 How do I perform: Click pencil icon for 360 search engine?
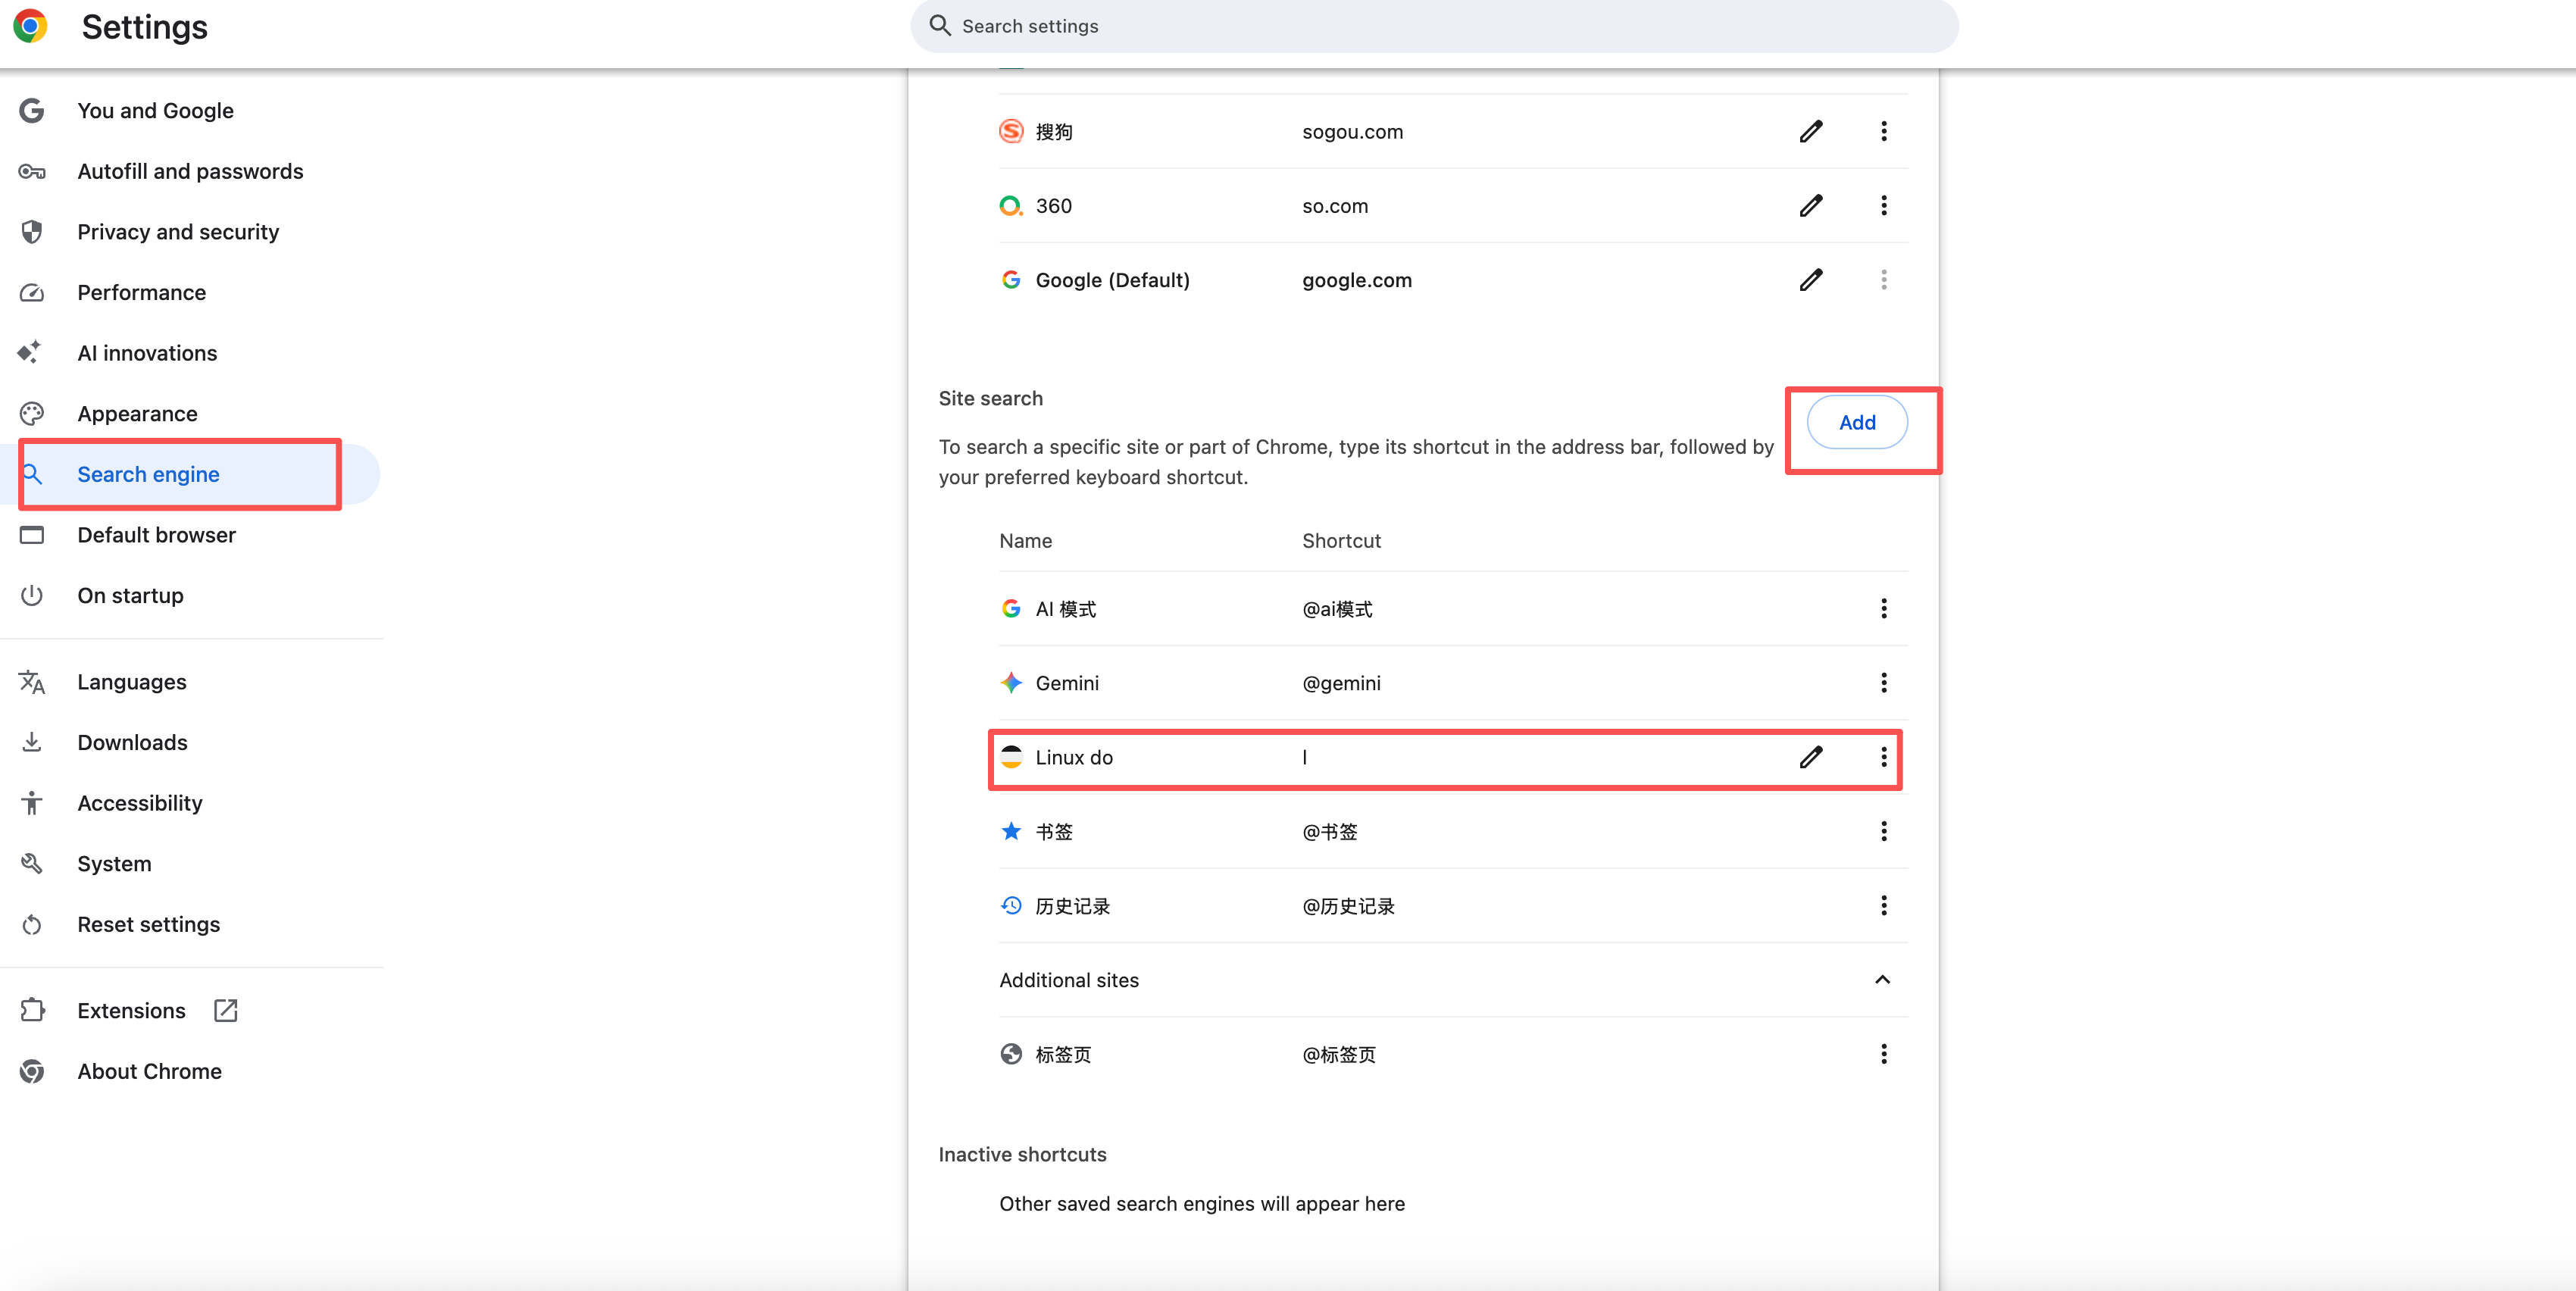tap(1811, 205)
